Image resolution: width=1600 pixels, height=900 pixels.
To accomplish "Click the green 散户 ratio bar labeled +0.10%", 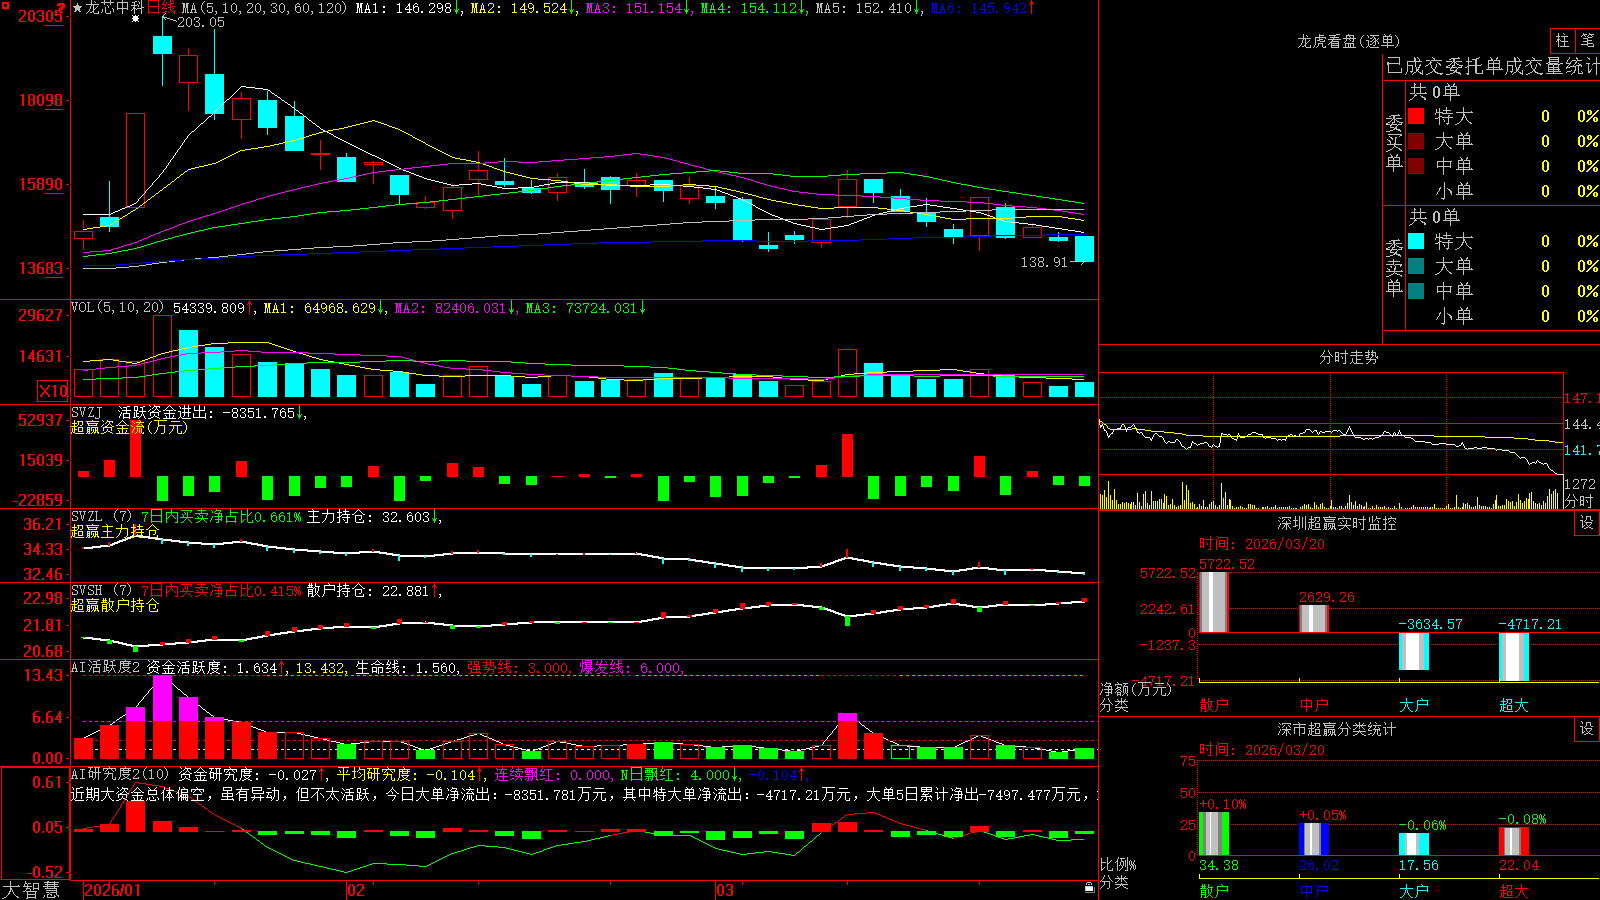I will [1214, 834].
